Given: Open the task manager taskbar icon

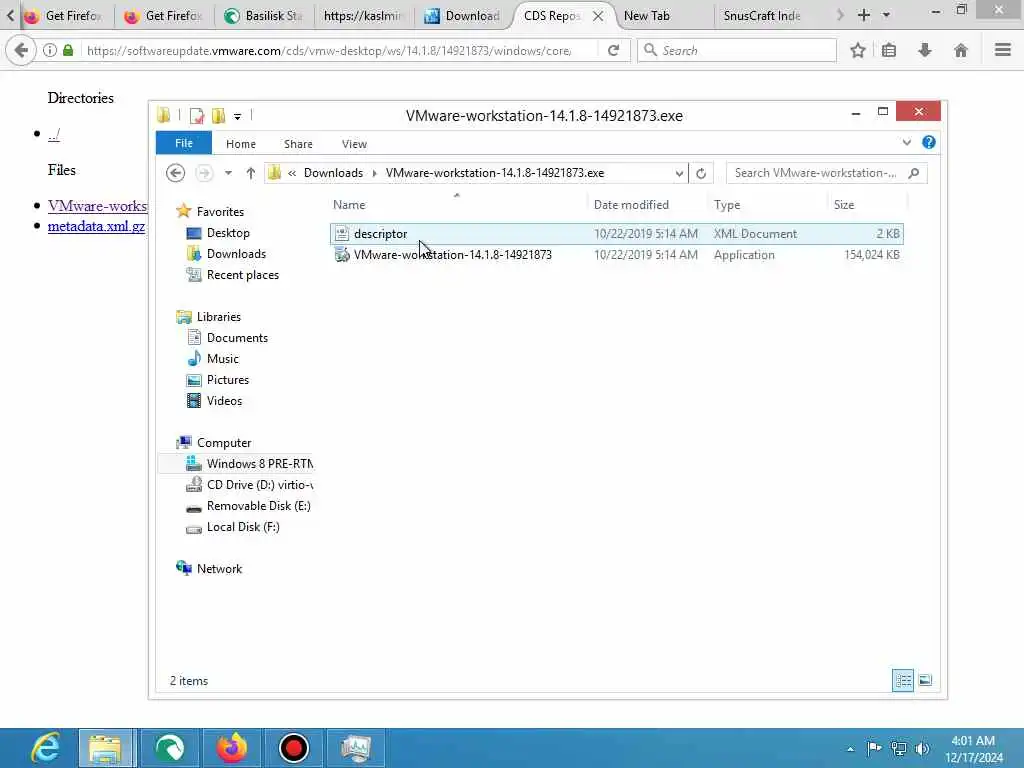Looking at the screenshot, I should point(356,748).
